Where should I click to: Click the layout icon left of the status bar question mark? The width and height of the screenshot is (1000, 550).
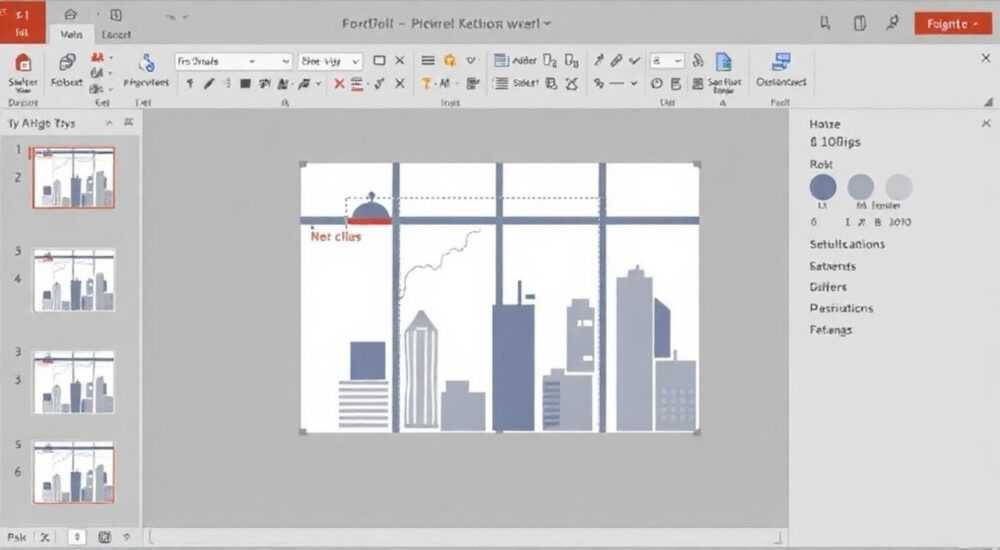pos(105,537)
